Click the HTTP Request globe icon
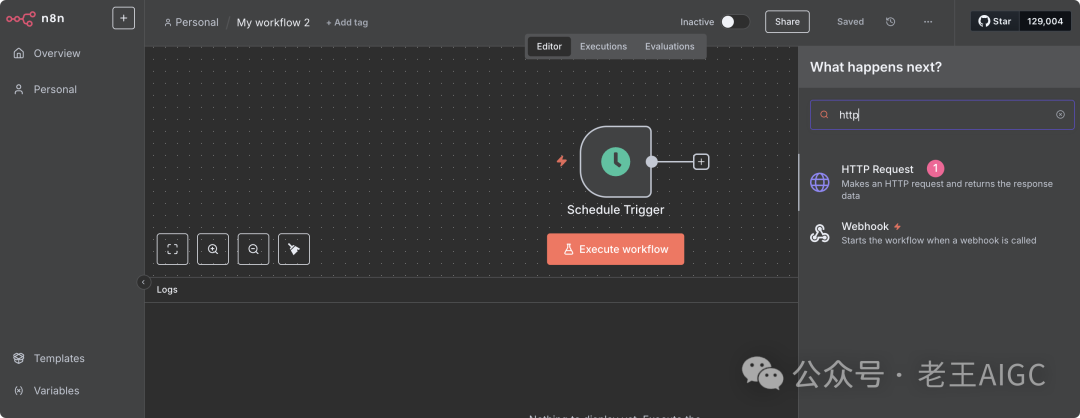The image size is (1080, 418). 820,182
